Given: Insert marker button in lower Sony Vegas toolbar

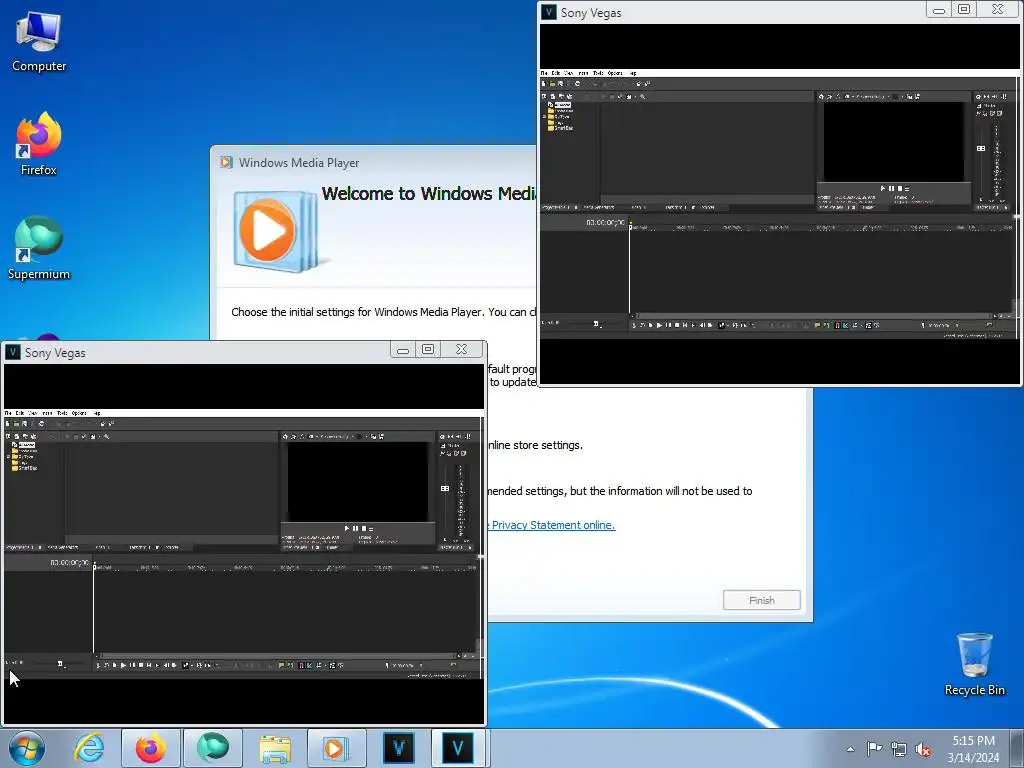Looking at the screenshot, I should (281, 665).
